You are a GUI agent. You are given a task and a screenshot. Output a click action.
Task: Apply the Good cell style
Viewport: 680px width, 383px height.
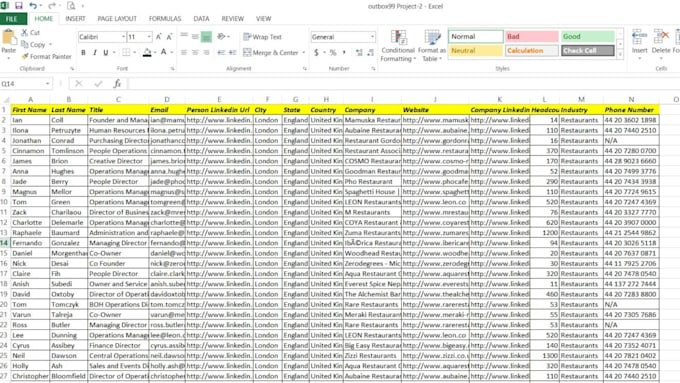pyautogui.click(x=588, y=36)
